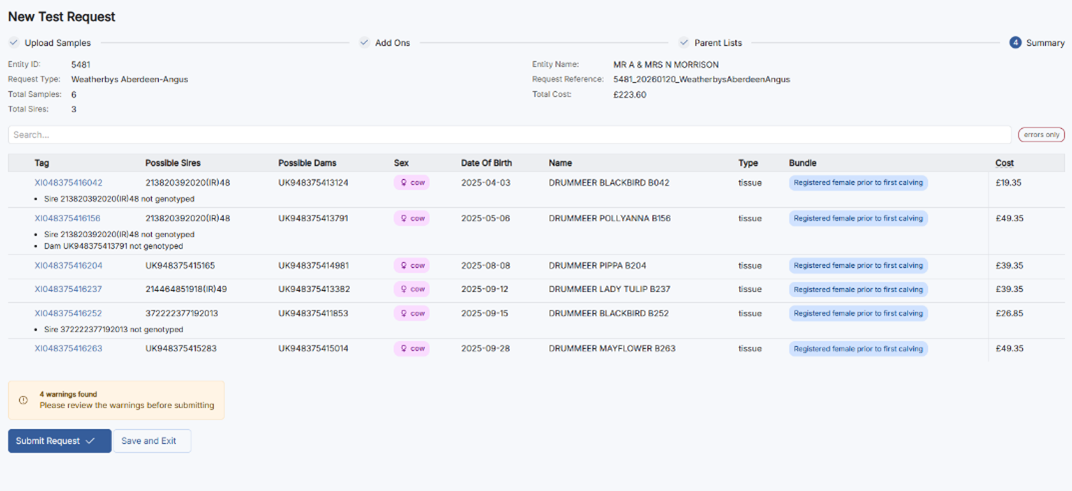This screenshot has width=1072, height=491.
Task: Click the Date Of Birth column header
Action: [486, 163]
